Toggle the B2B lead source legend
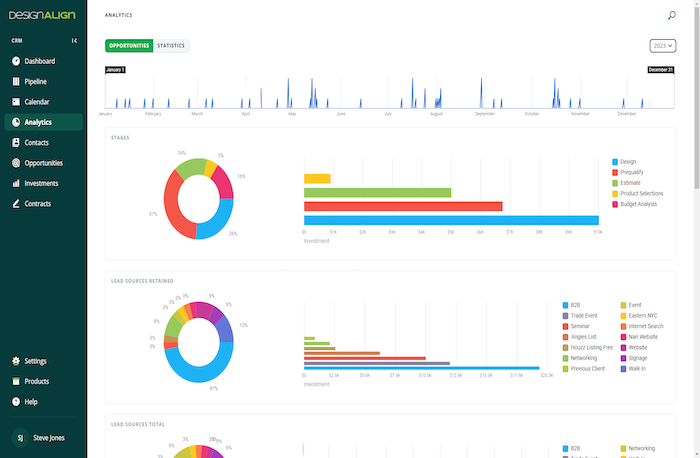 (575, 305)
